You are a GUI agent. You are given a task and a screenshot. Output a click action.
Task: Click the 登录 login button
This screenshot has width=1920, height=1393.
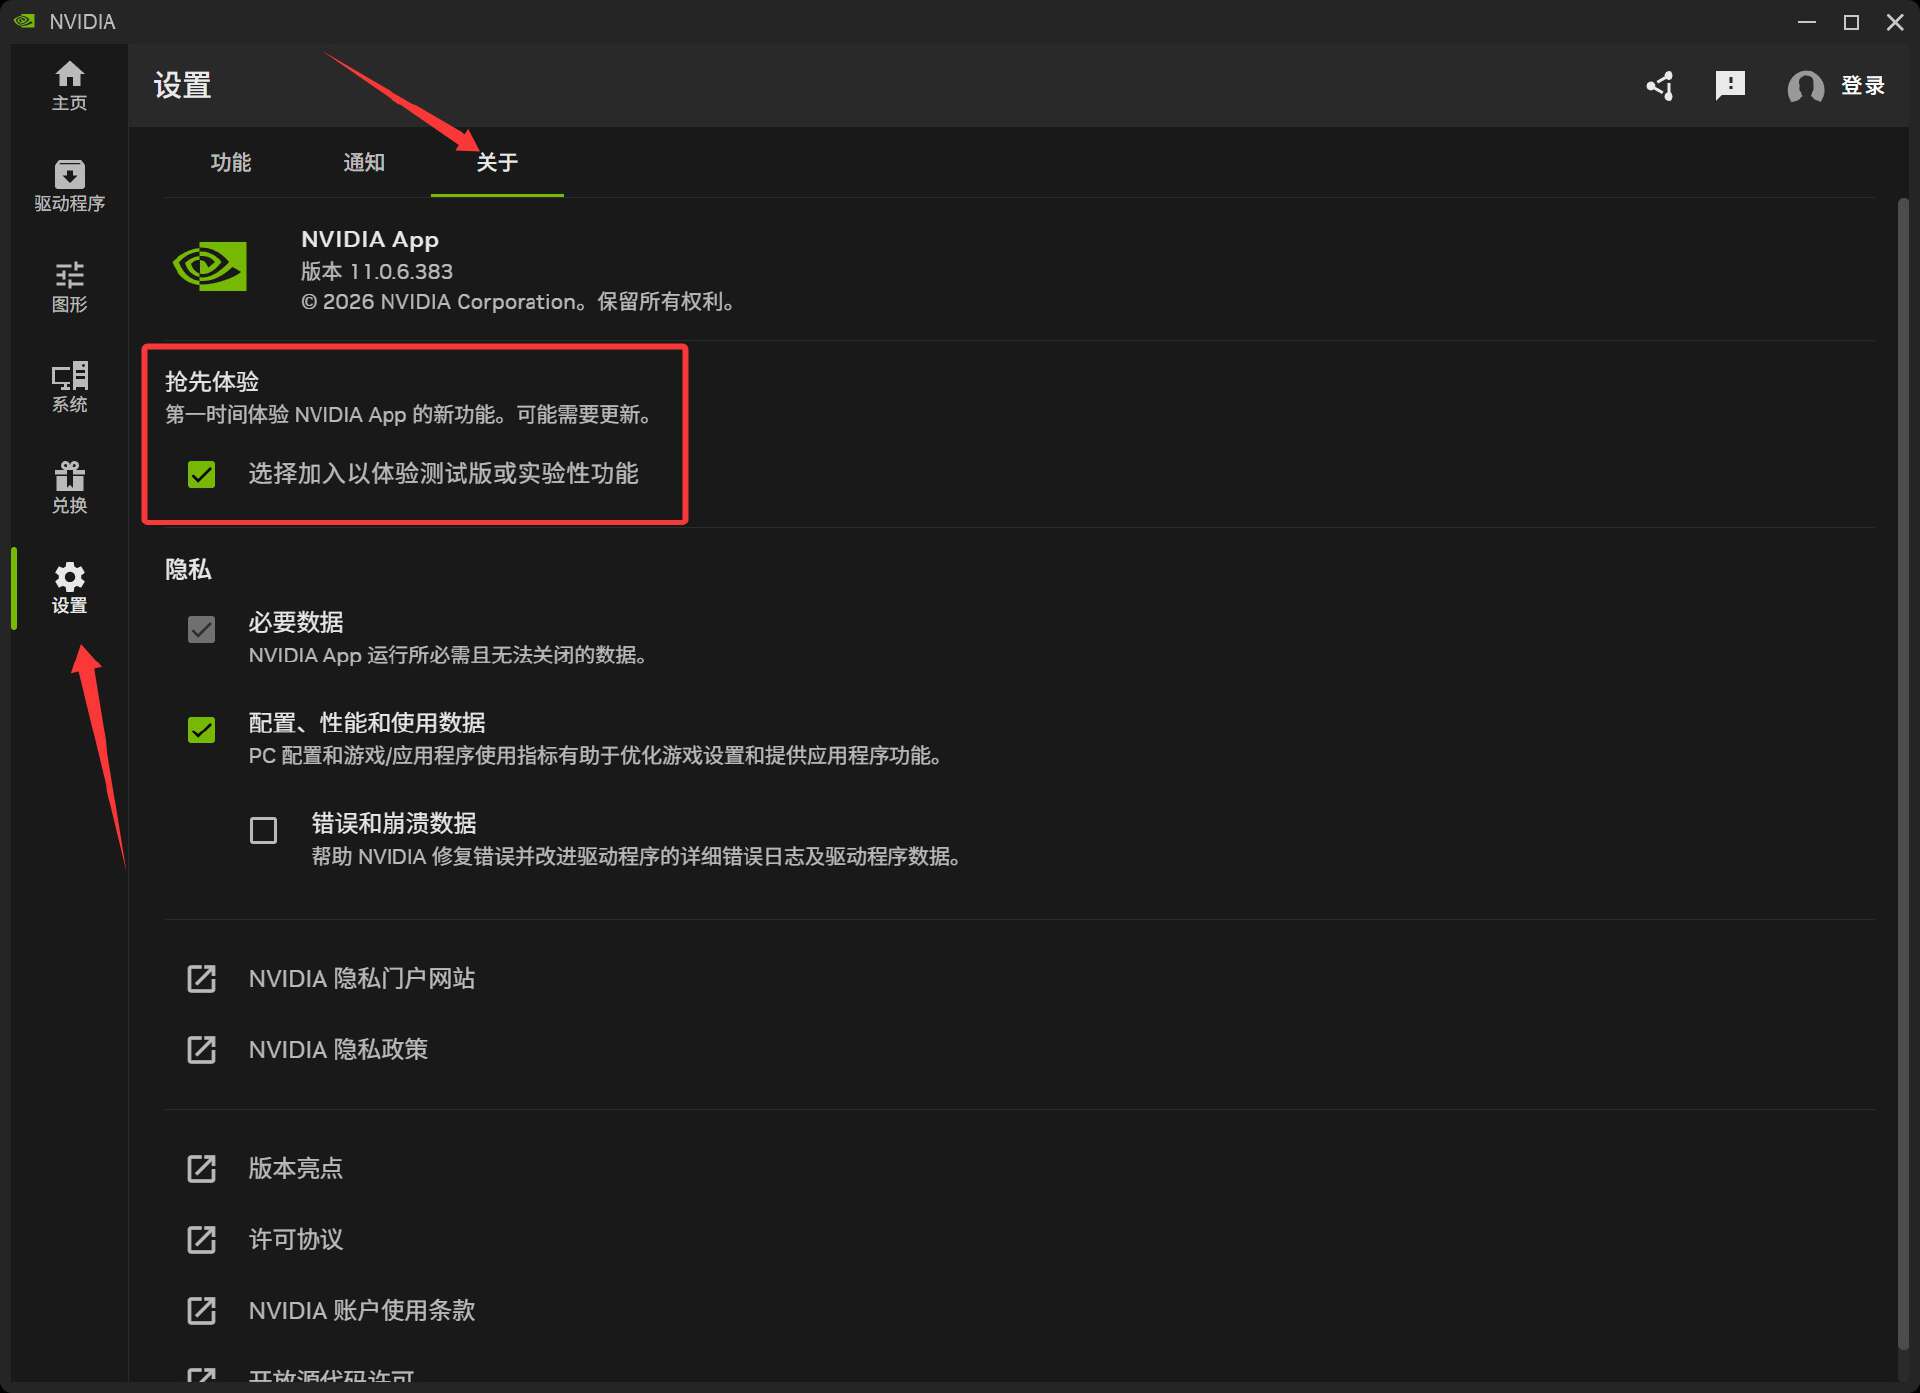click(x=1862, y=86)
